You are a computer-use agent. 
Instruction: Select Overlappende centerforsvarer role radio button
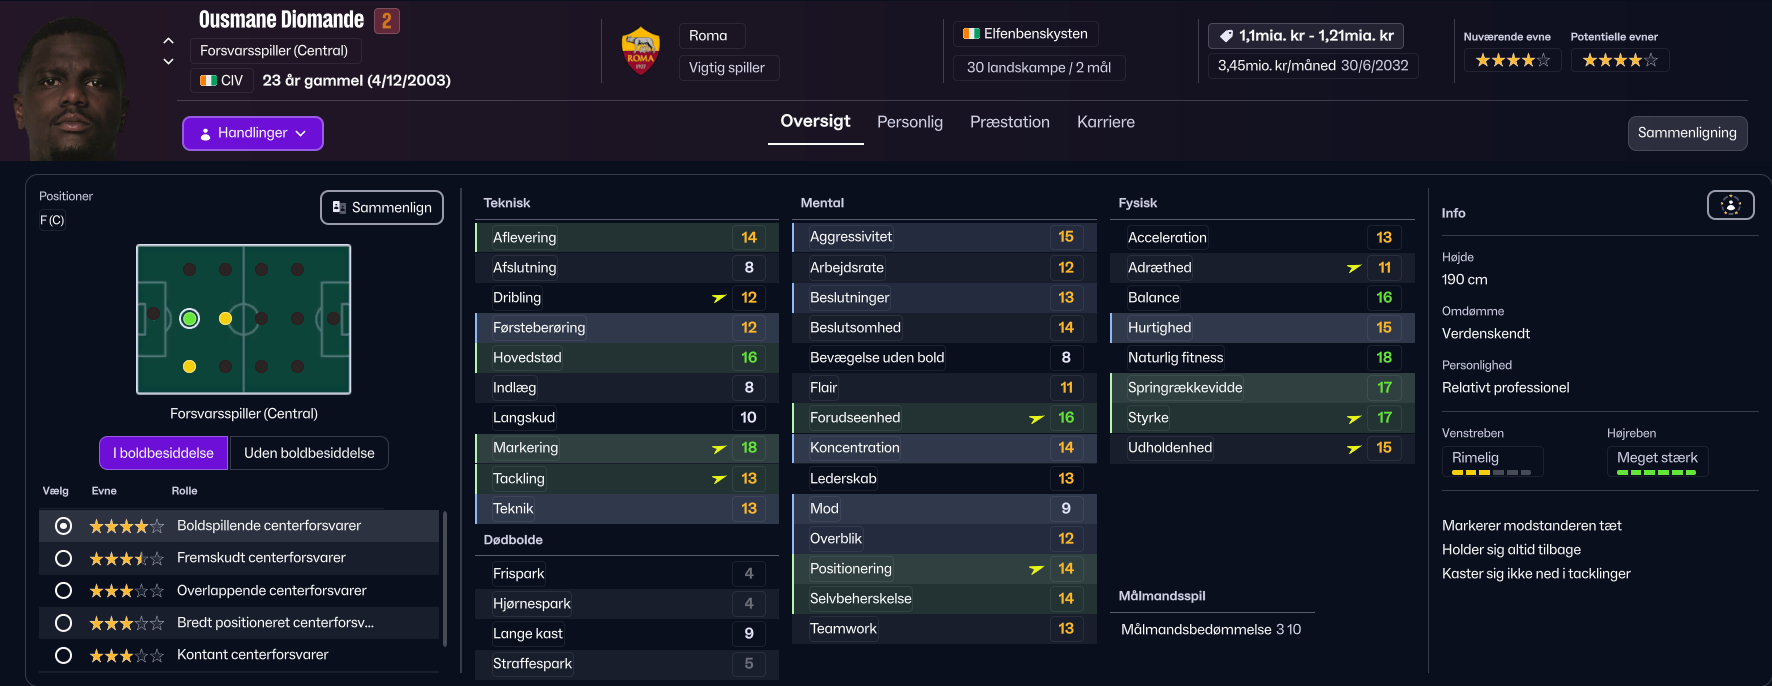(x=64, y=591)
